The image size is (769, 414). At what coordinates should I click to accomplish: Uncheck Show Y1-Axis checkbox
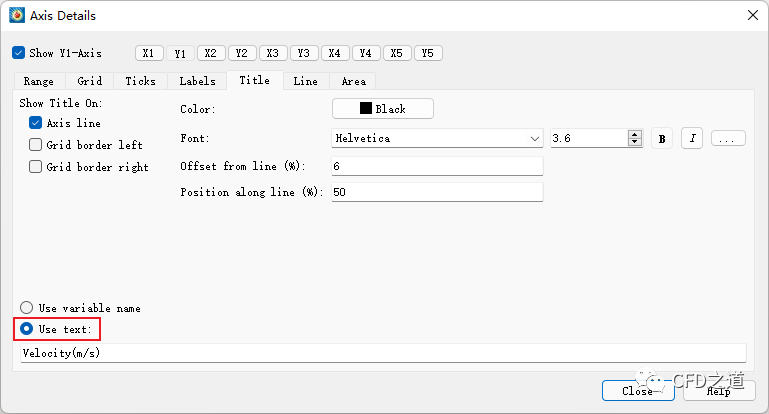pos(19,53)
